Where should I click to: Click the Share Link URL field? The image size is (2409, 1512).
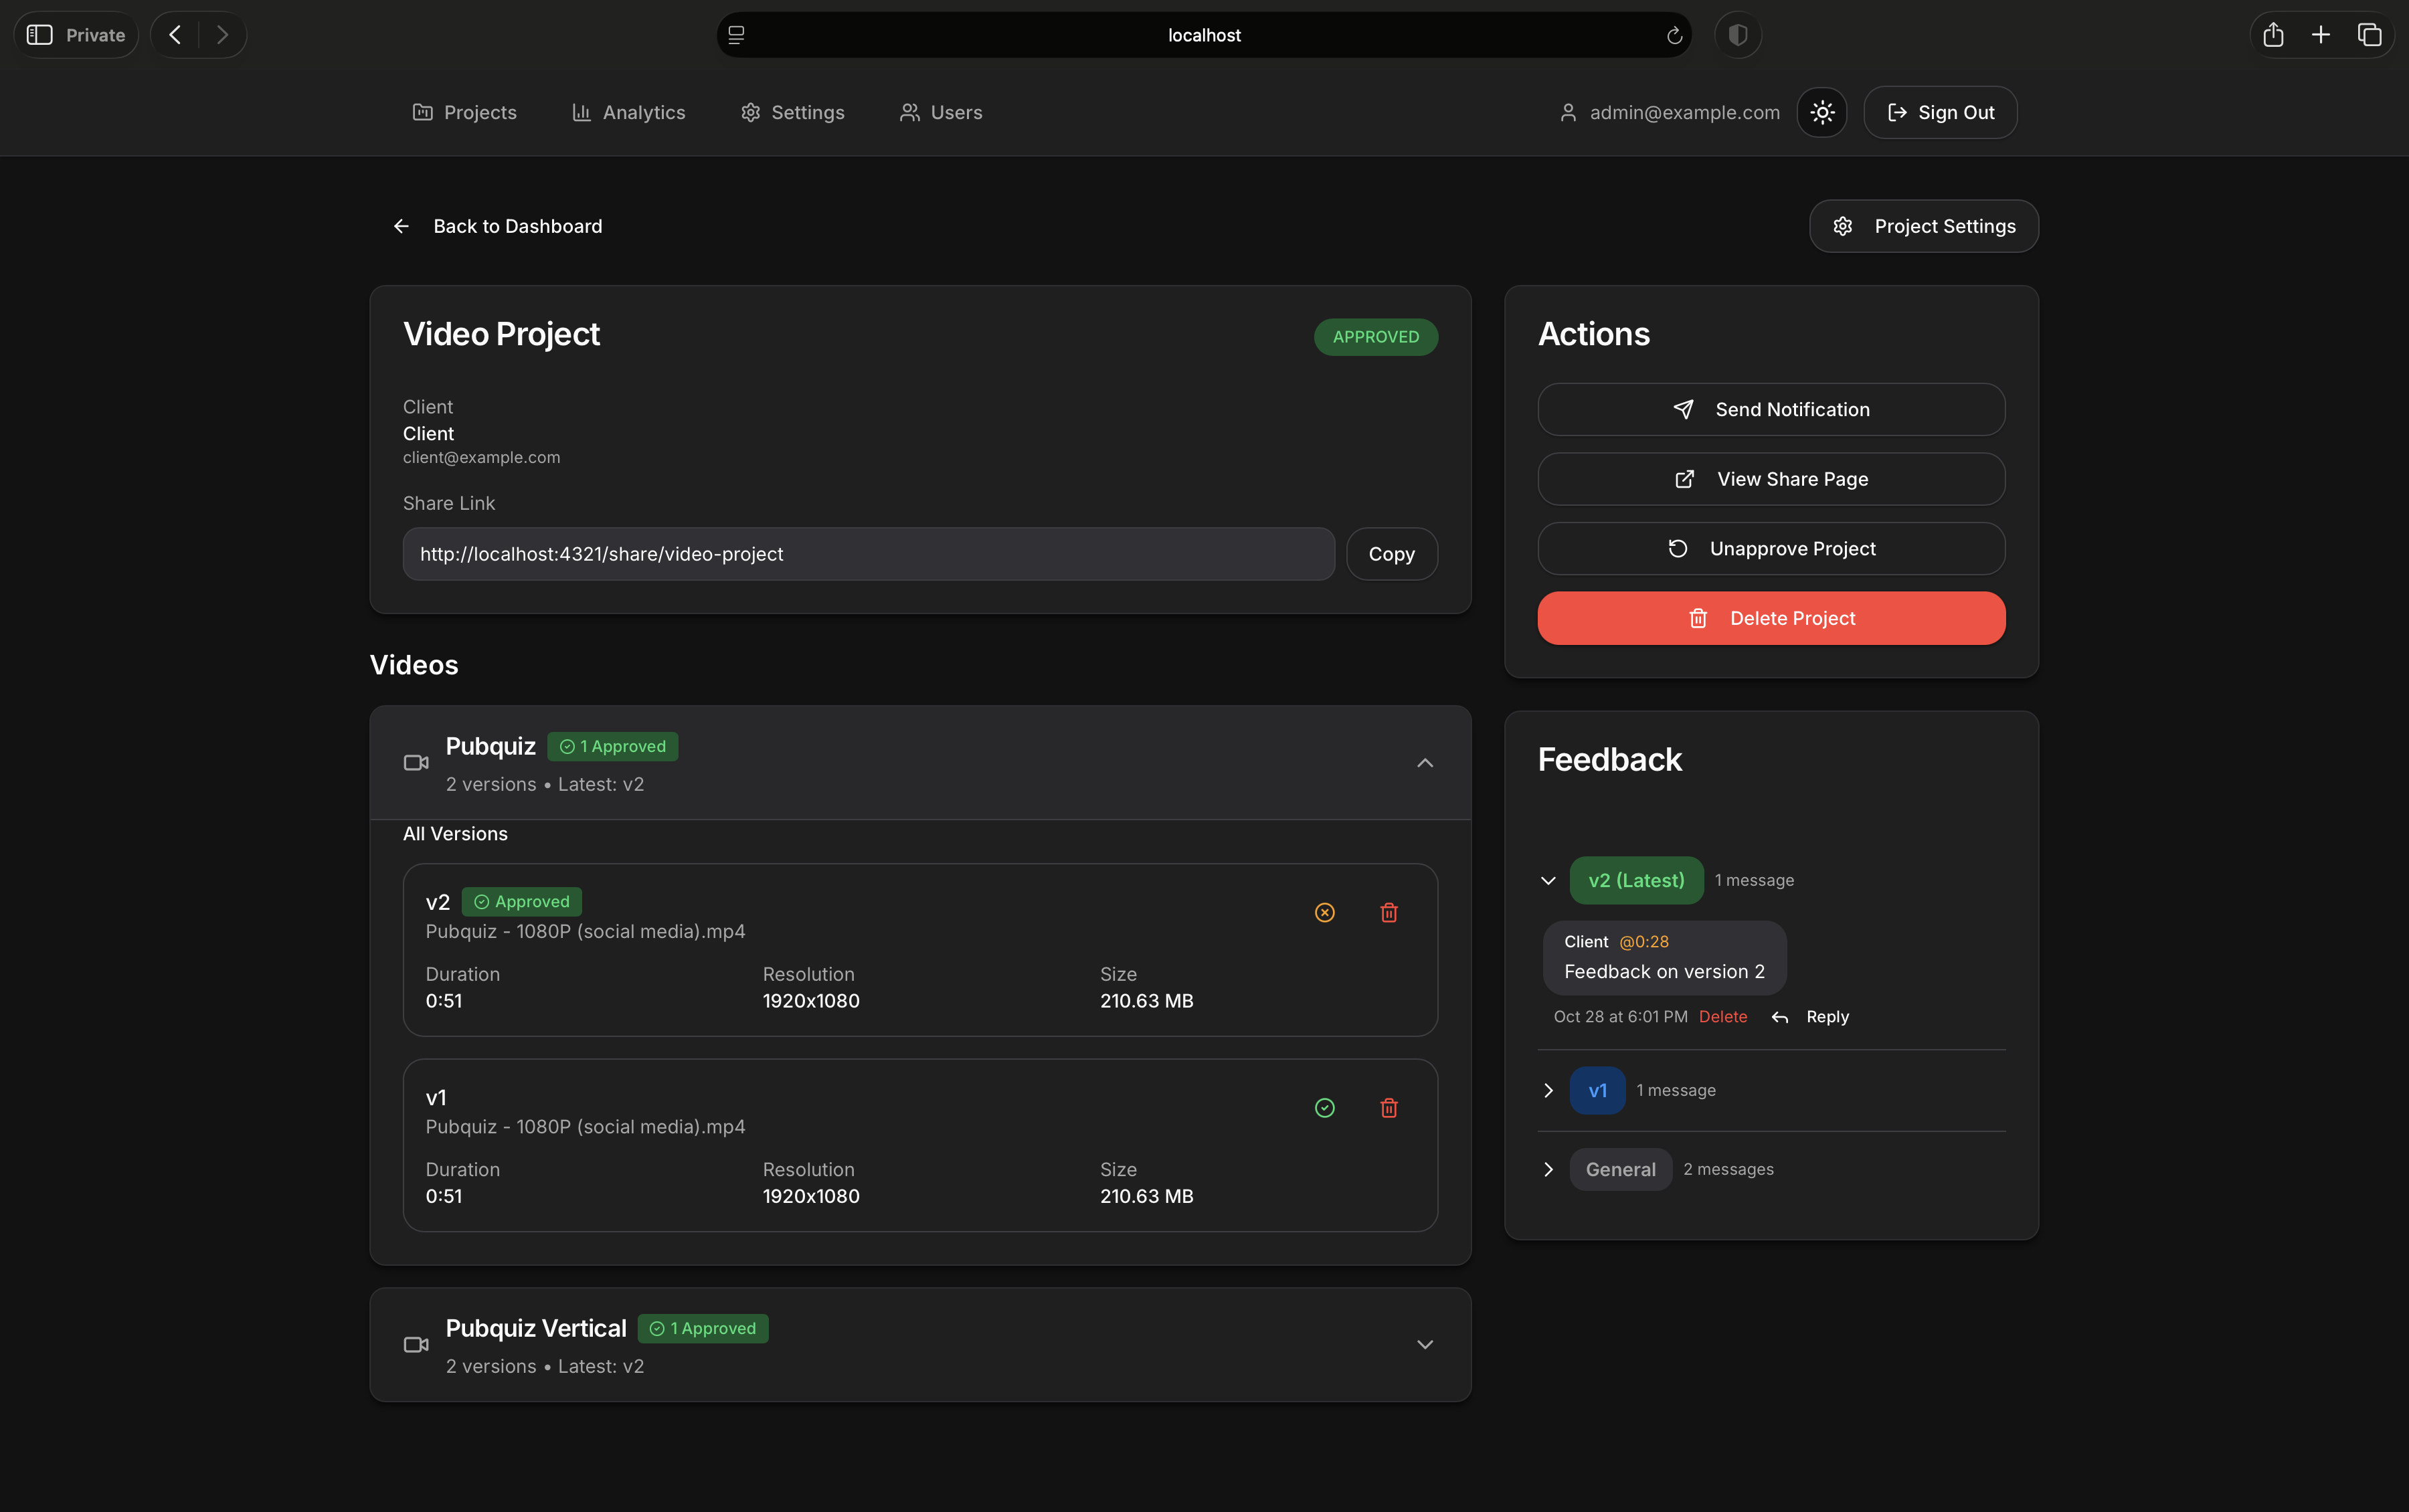(x=868, y=554)
